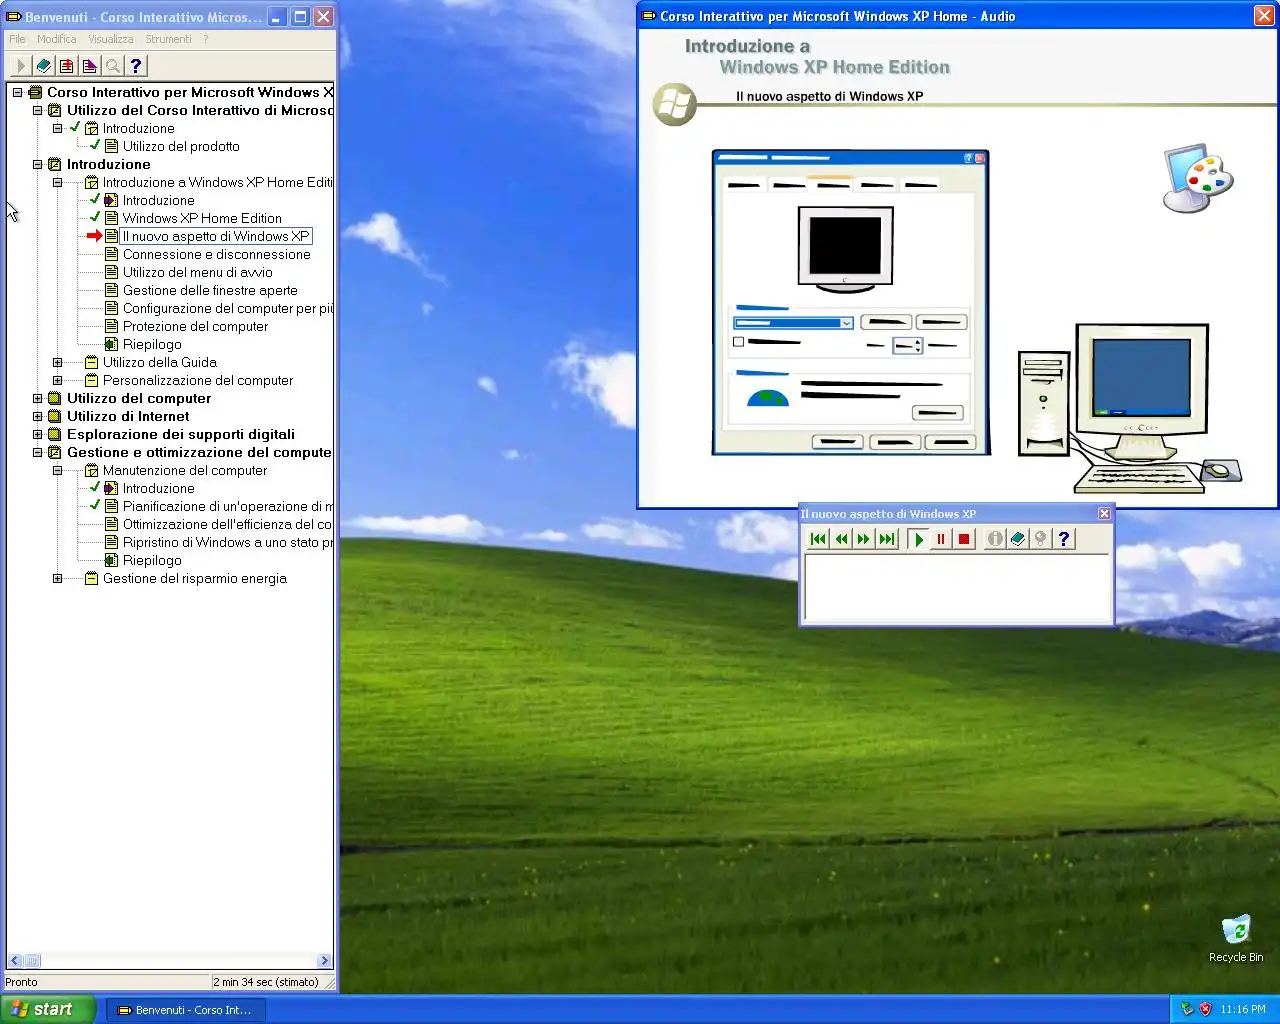Collapse Gestione e ottimizzazione del computer
The image size is (1280, 1024).
37,452
